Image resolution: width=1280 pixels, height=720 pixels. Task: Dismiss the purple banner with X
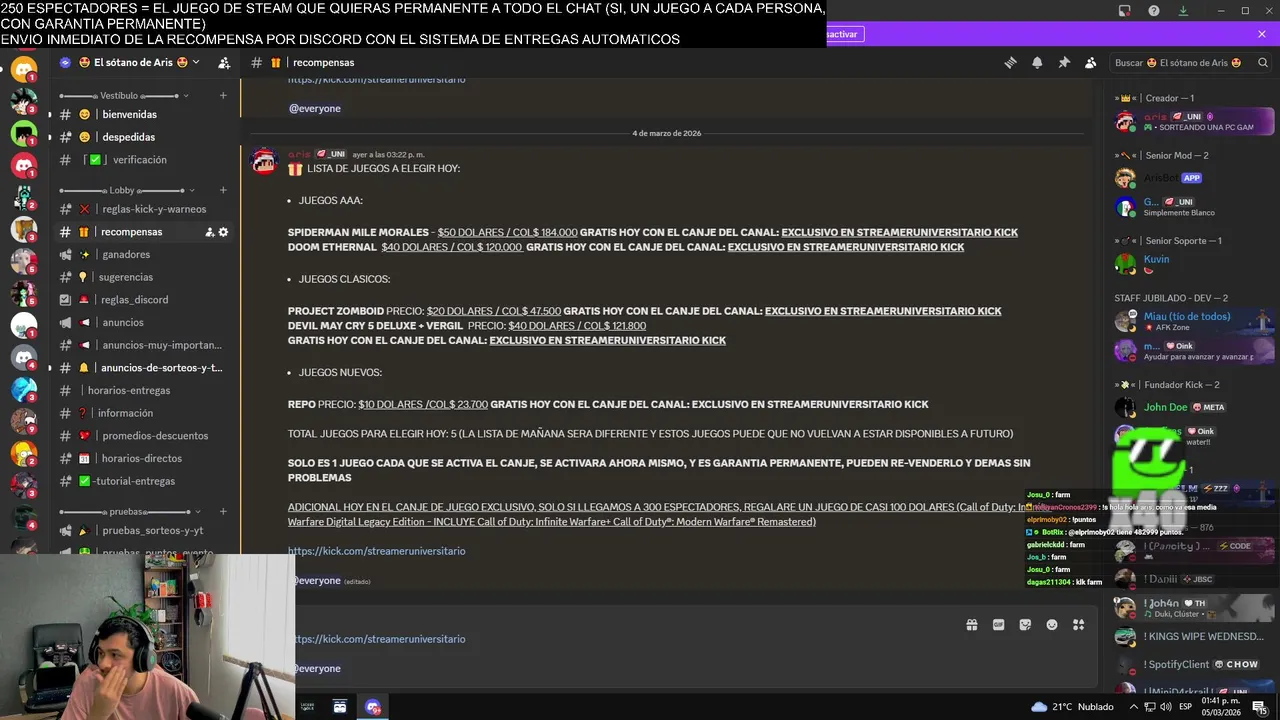point(1262,34)
